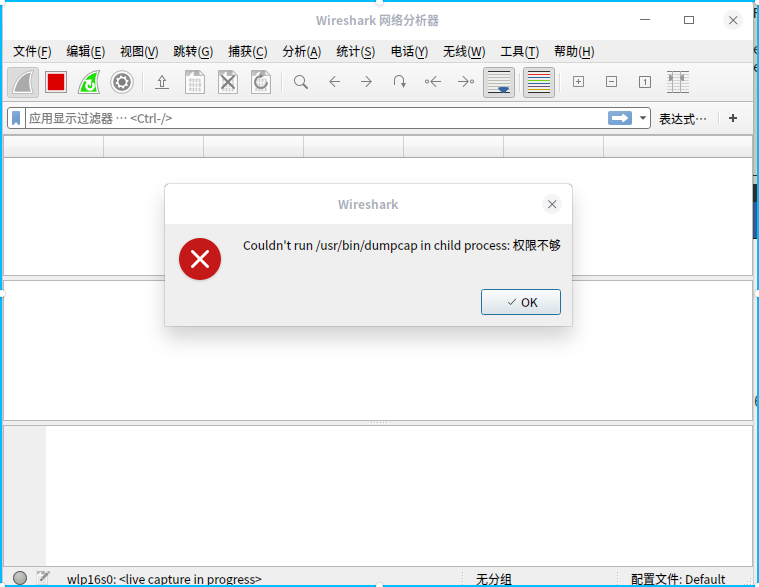The image size is (759, 587).
Task: Open the 捕获(C) menu
Action: pos(247,51)
